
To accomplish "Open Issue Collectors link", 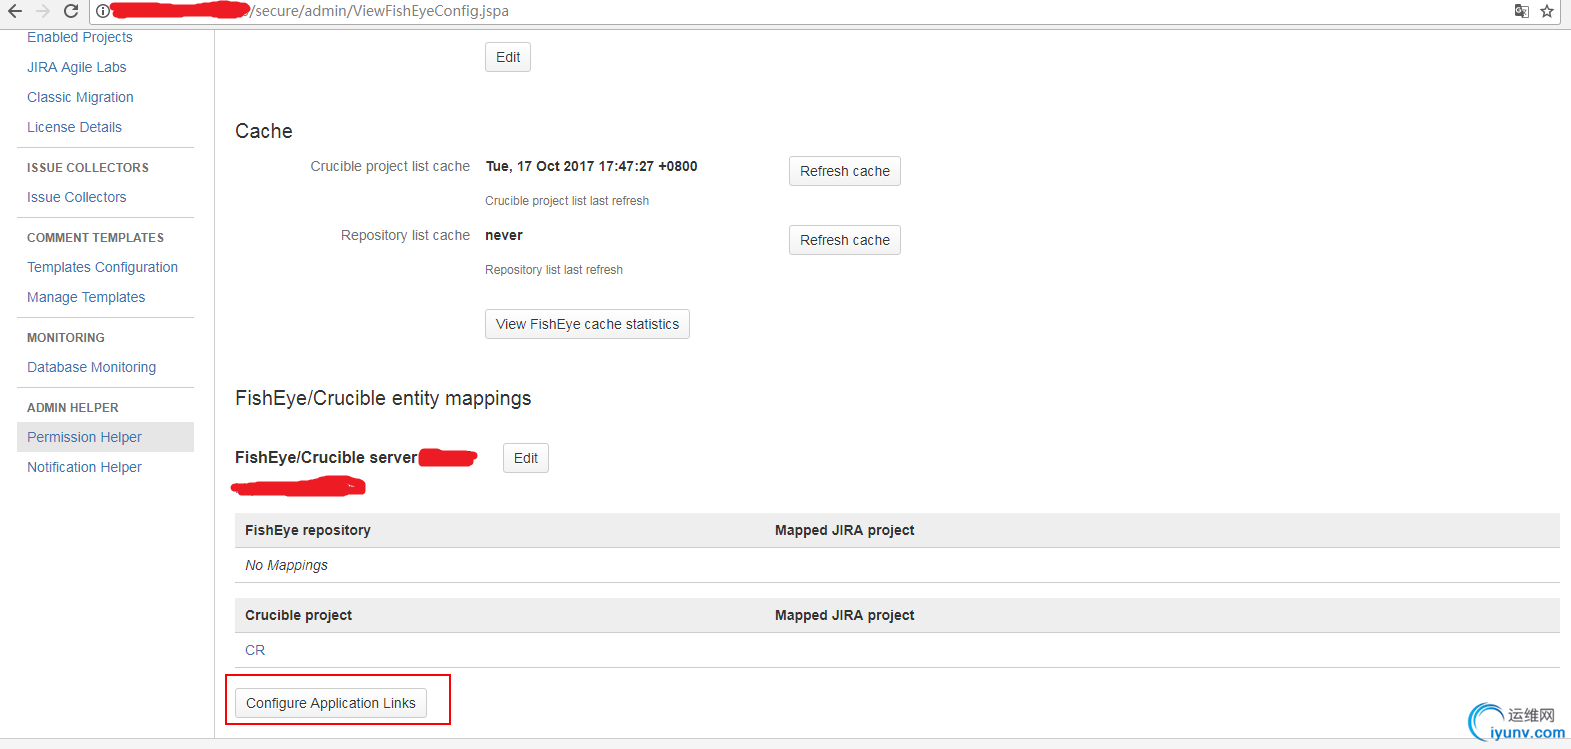I will click(x=77, y=197).
